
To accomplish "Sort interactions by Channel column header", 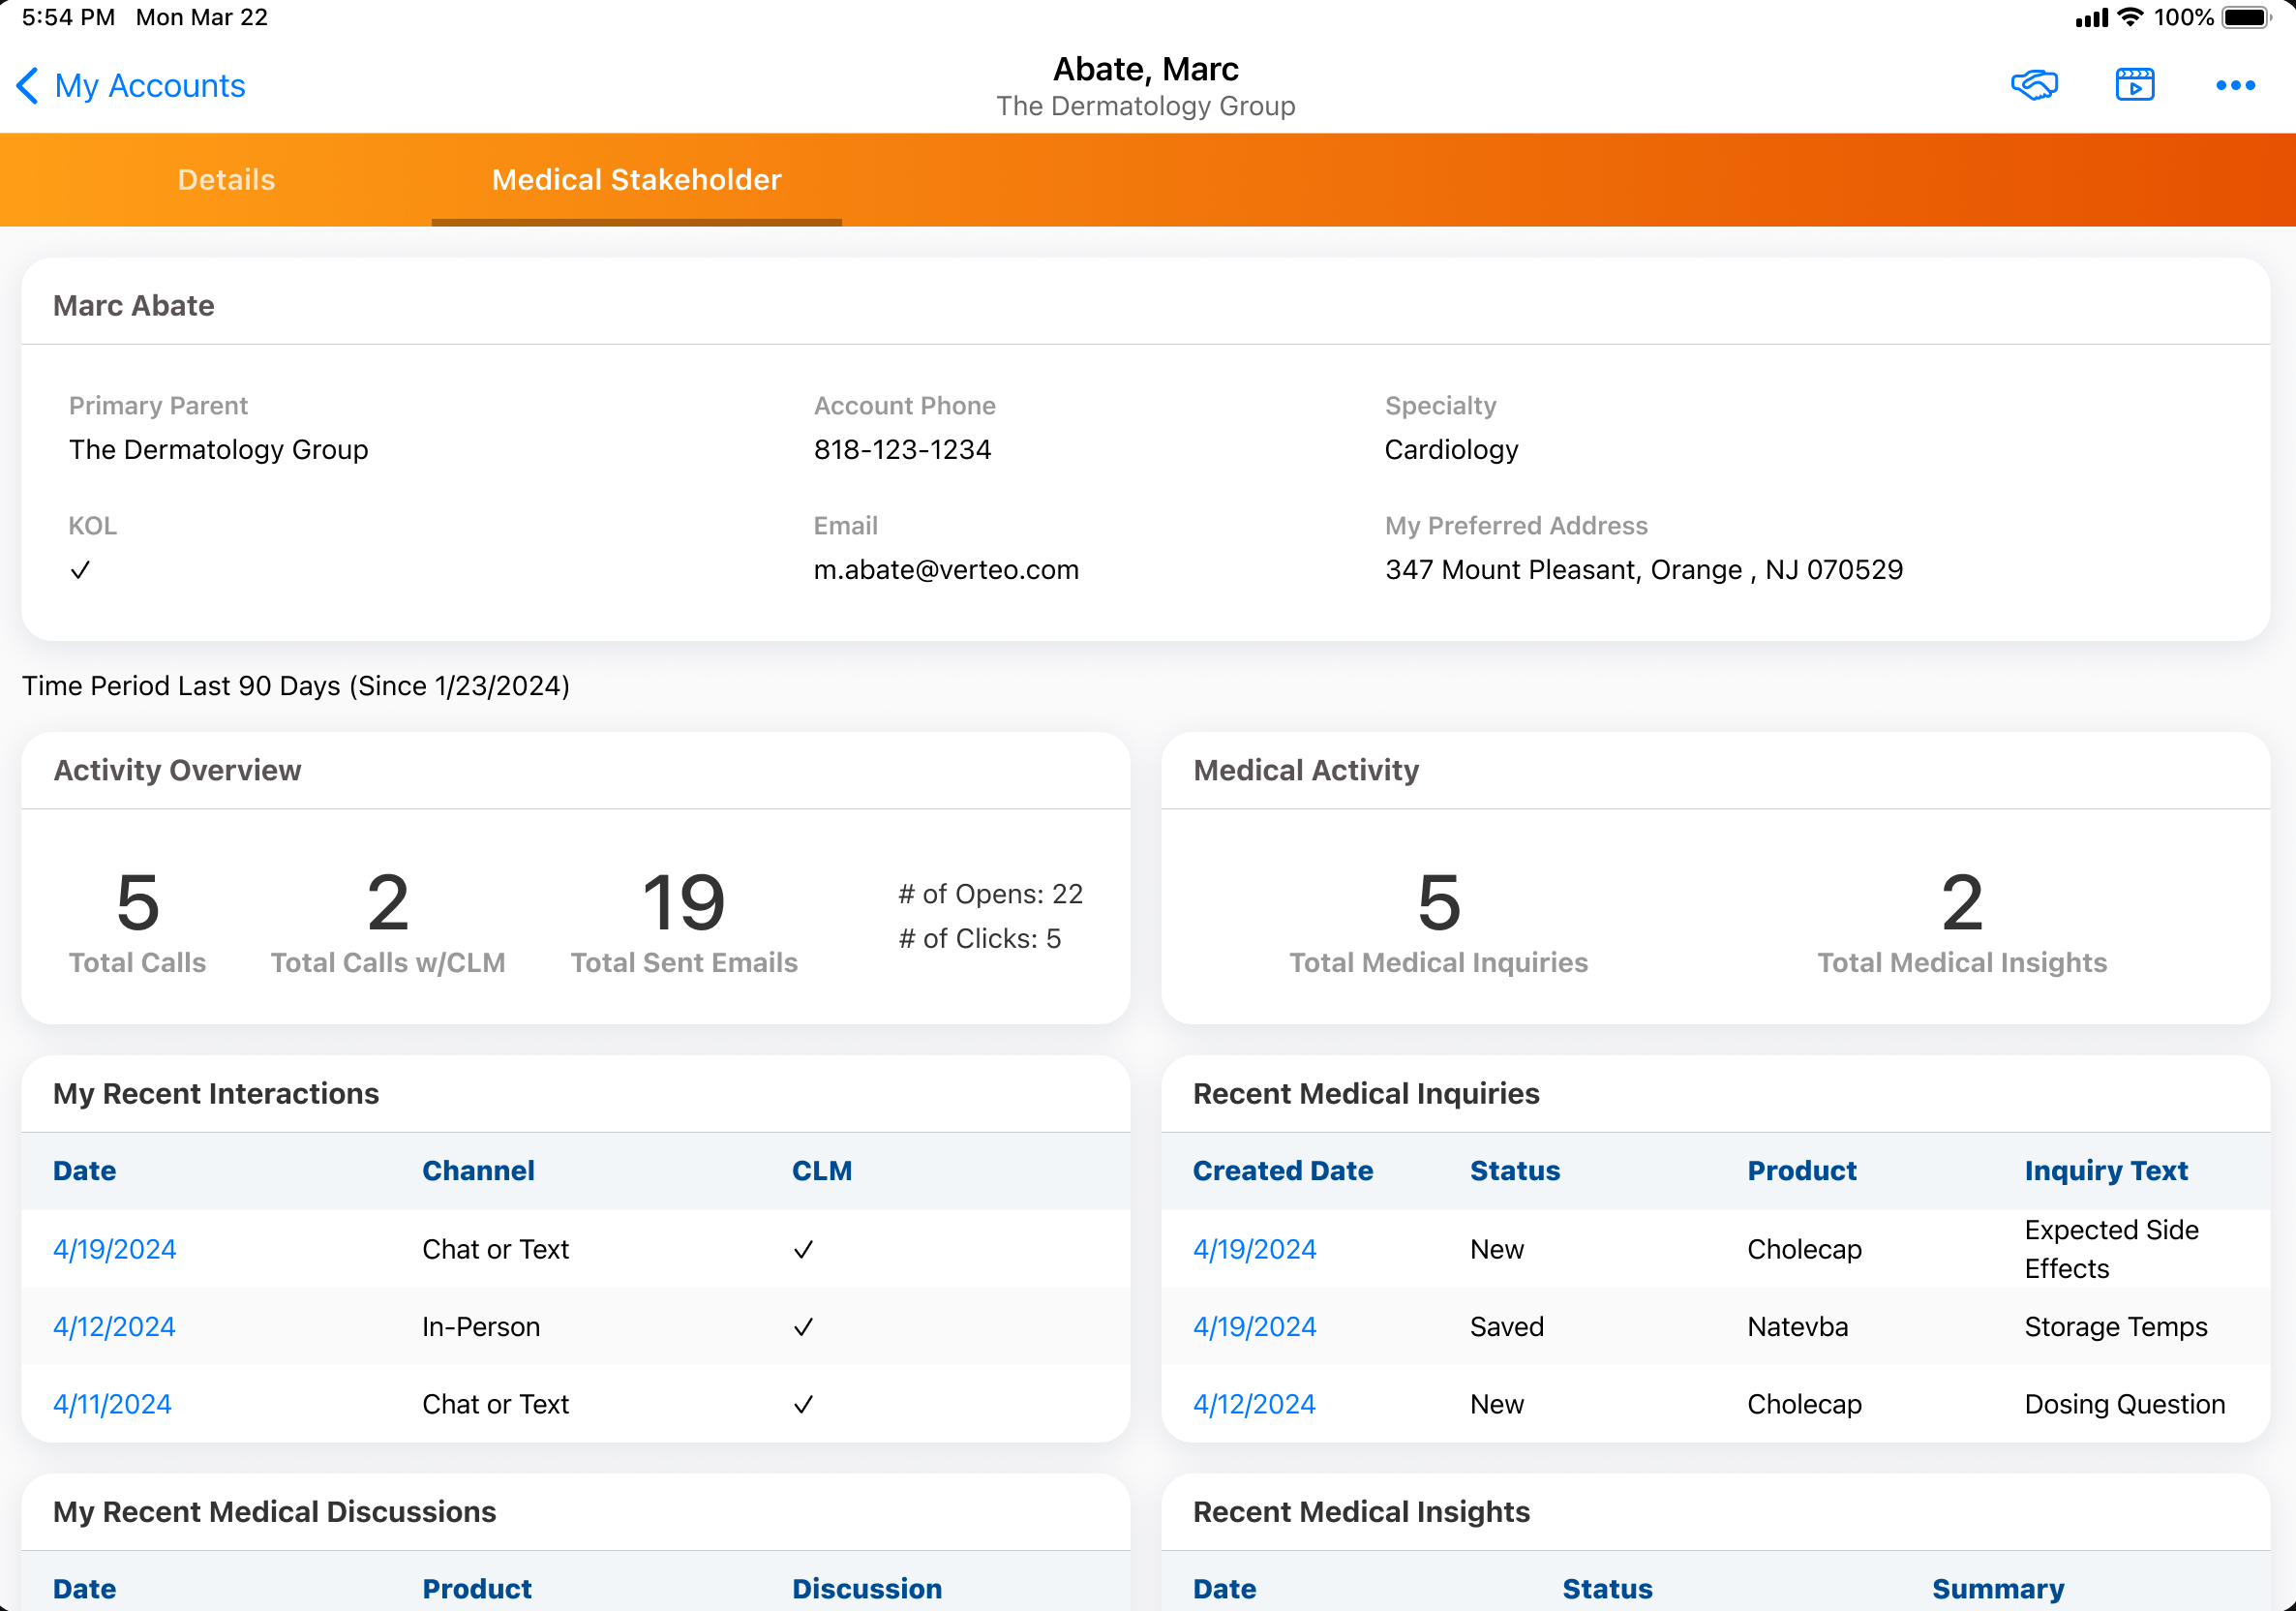I will (x=478, y=1170).
